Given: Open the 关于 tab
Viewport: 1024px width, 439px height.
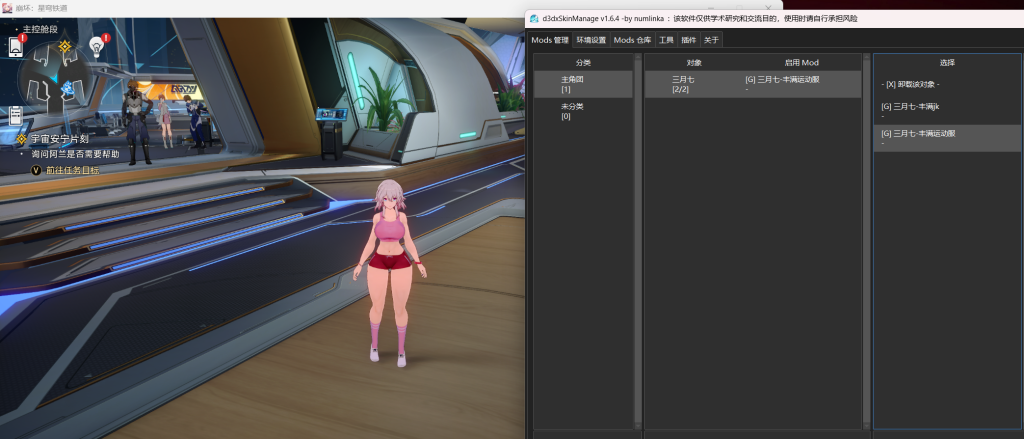Looking at the screenshot, I should pos(711,40).
